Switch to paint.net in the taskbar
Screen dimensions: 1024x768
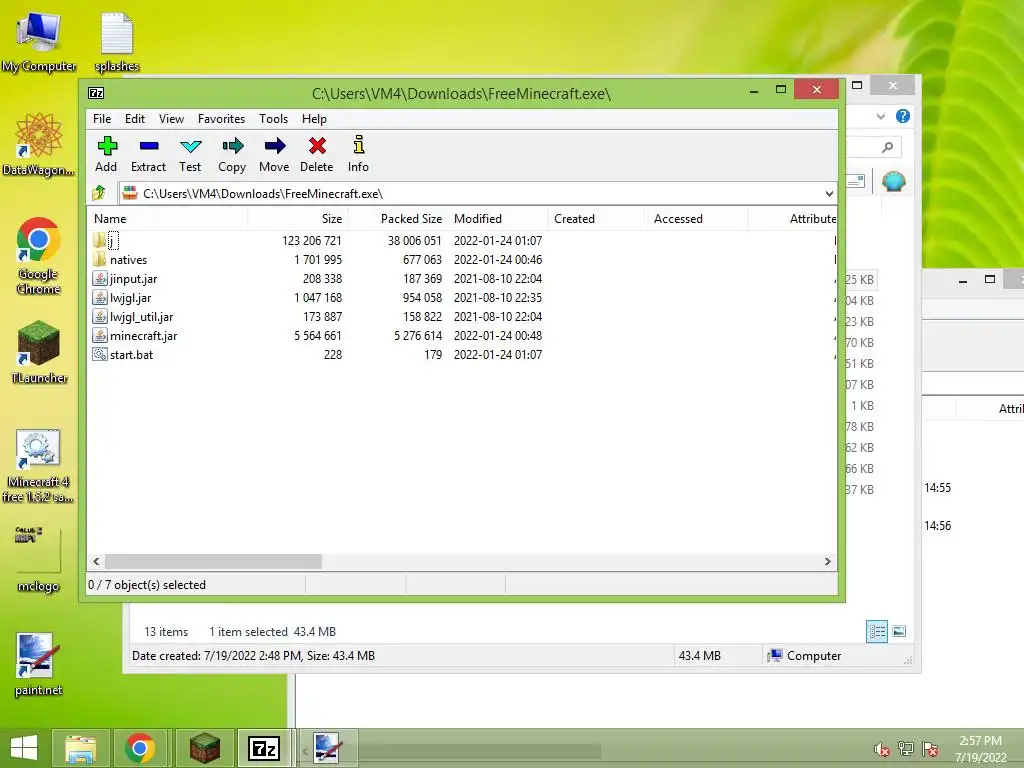click(327, 748)
